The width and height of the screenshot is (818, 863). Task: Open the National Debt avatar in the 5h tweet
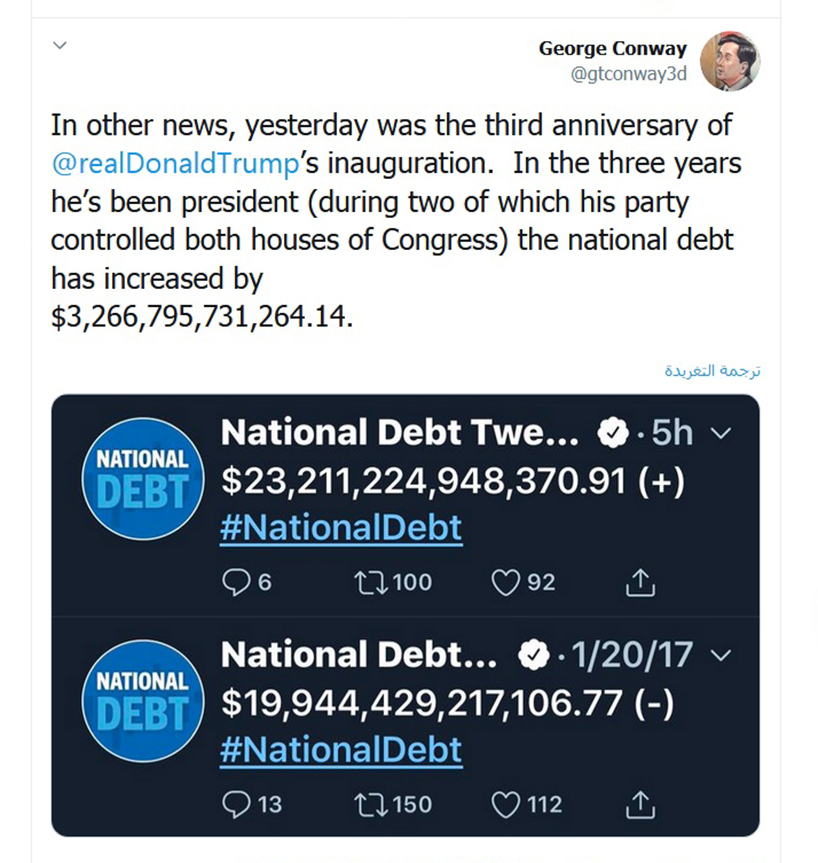point(143,479)
